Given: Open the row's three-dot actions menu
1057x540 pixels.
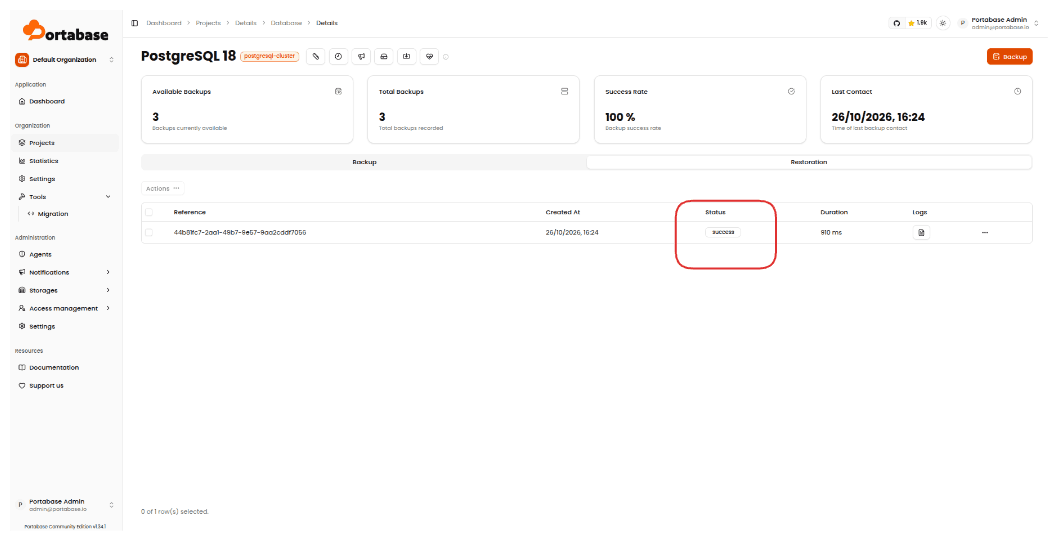Looking at the screenshot, I should point(985,233).
